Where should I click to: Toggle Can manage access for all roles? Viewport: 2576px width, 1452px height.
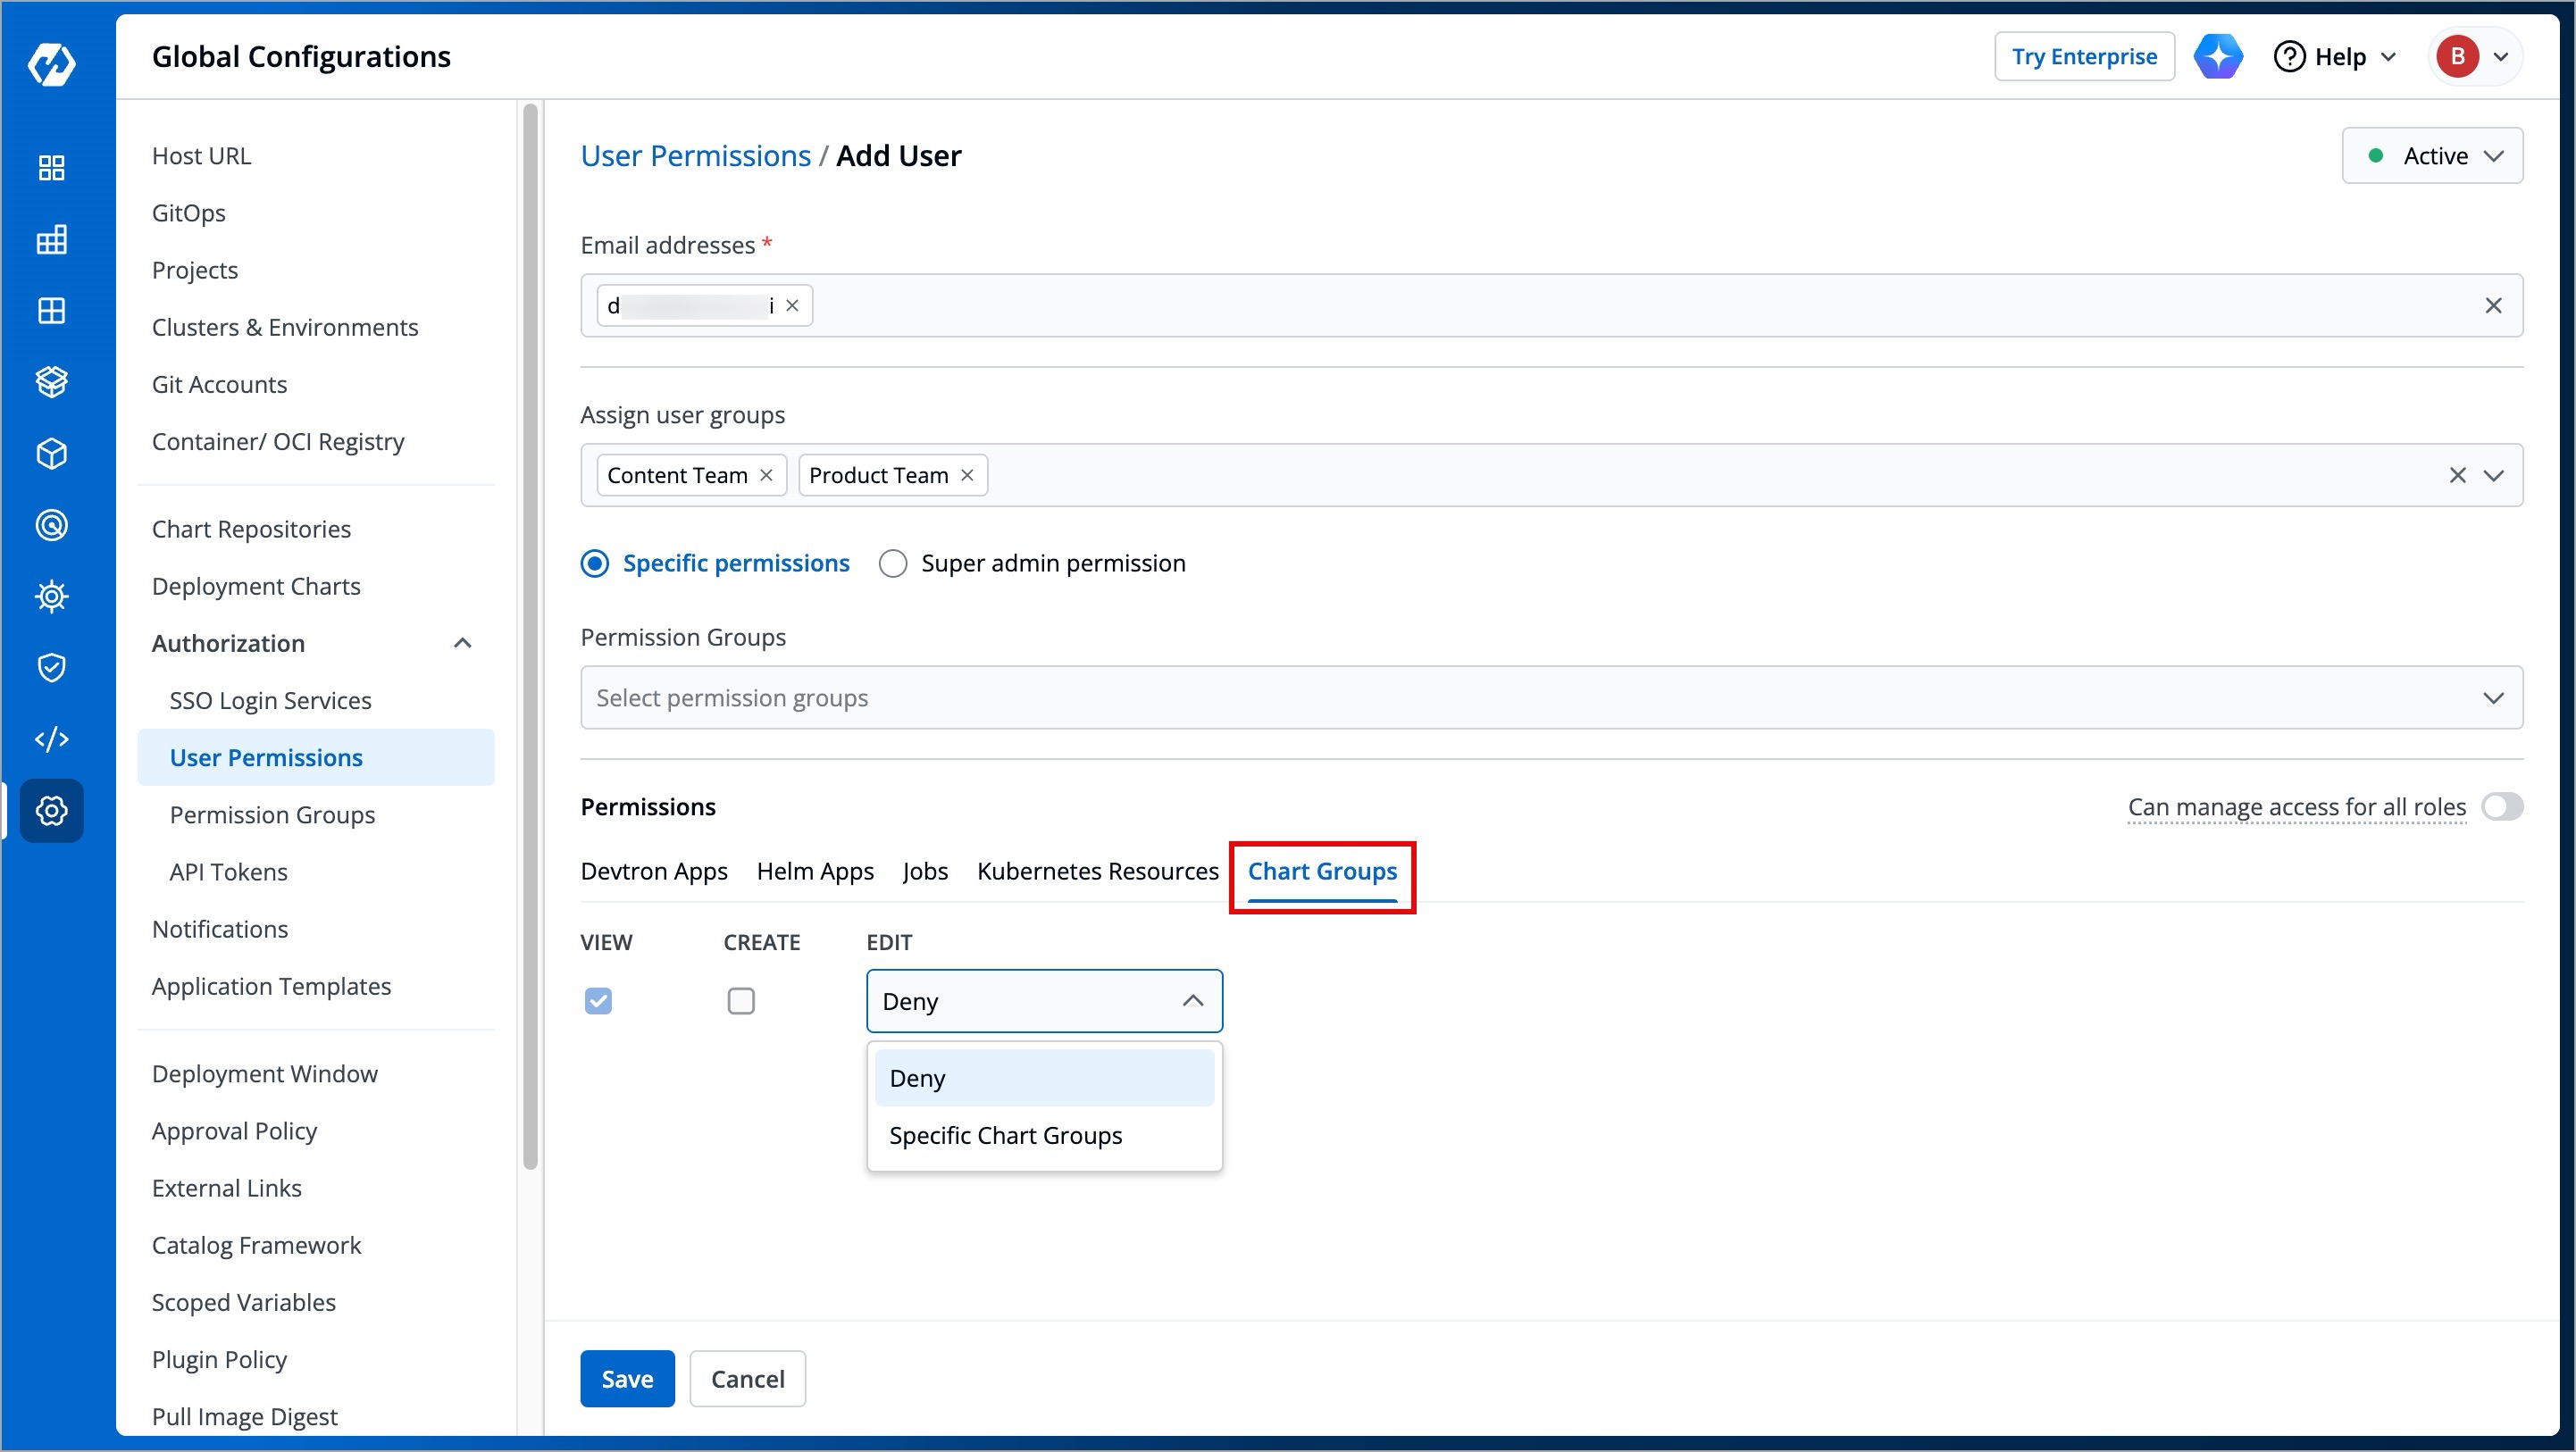pos(2502,807)
